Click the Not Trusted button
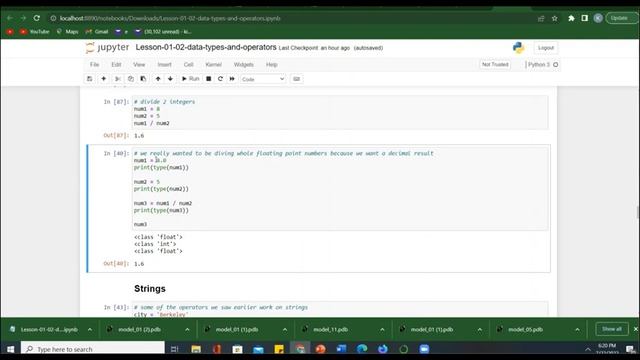The width and height of the screenshot is (640, 360). point(495,64)
